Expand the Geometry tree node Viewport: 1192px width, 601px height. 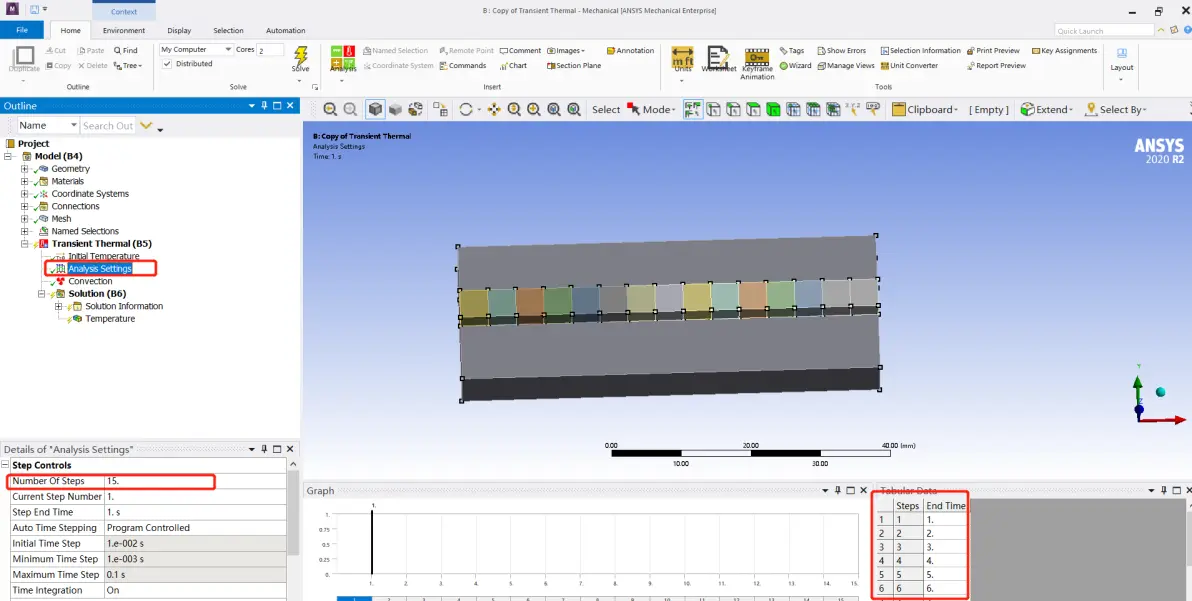(x=24, y=169)
